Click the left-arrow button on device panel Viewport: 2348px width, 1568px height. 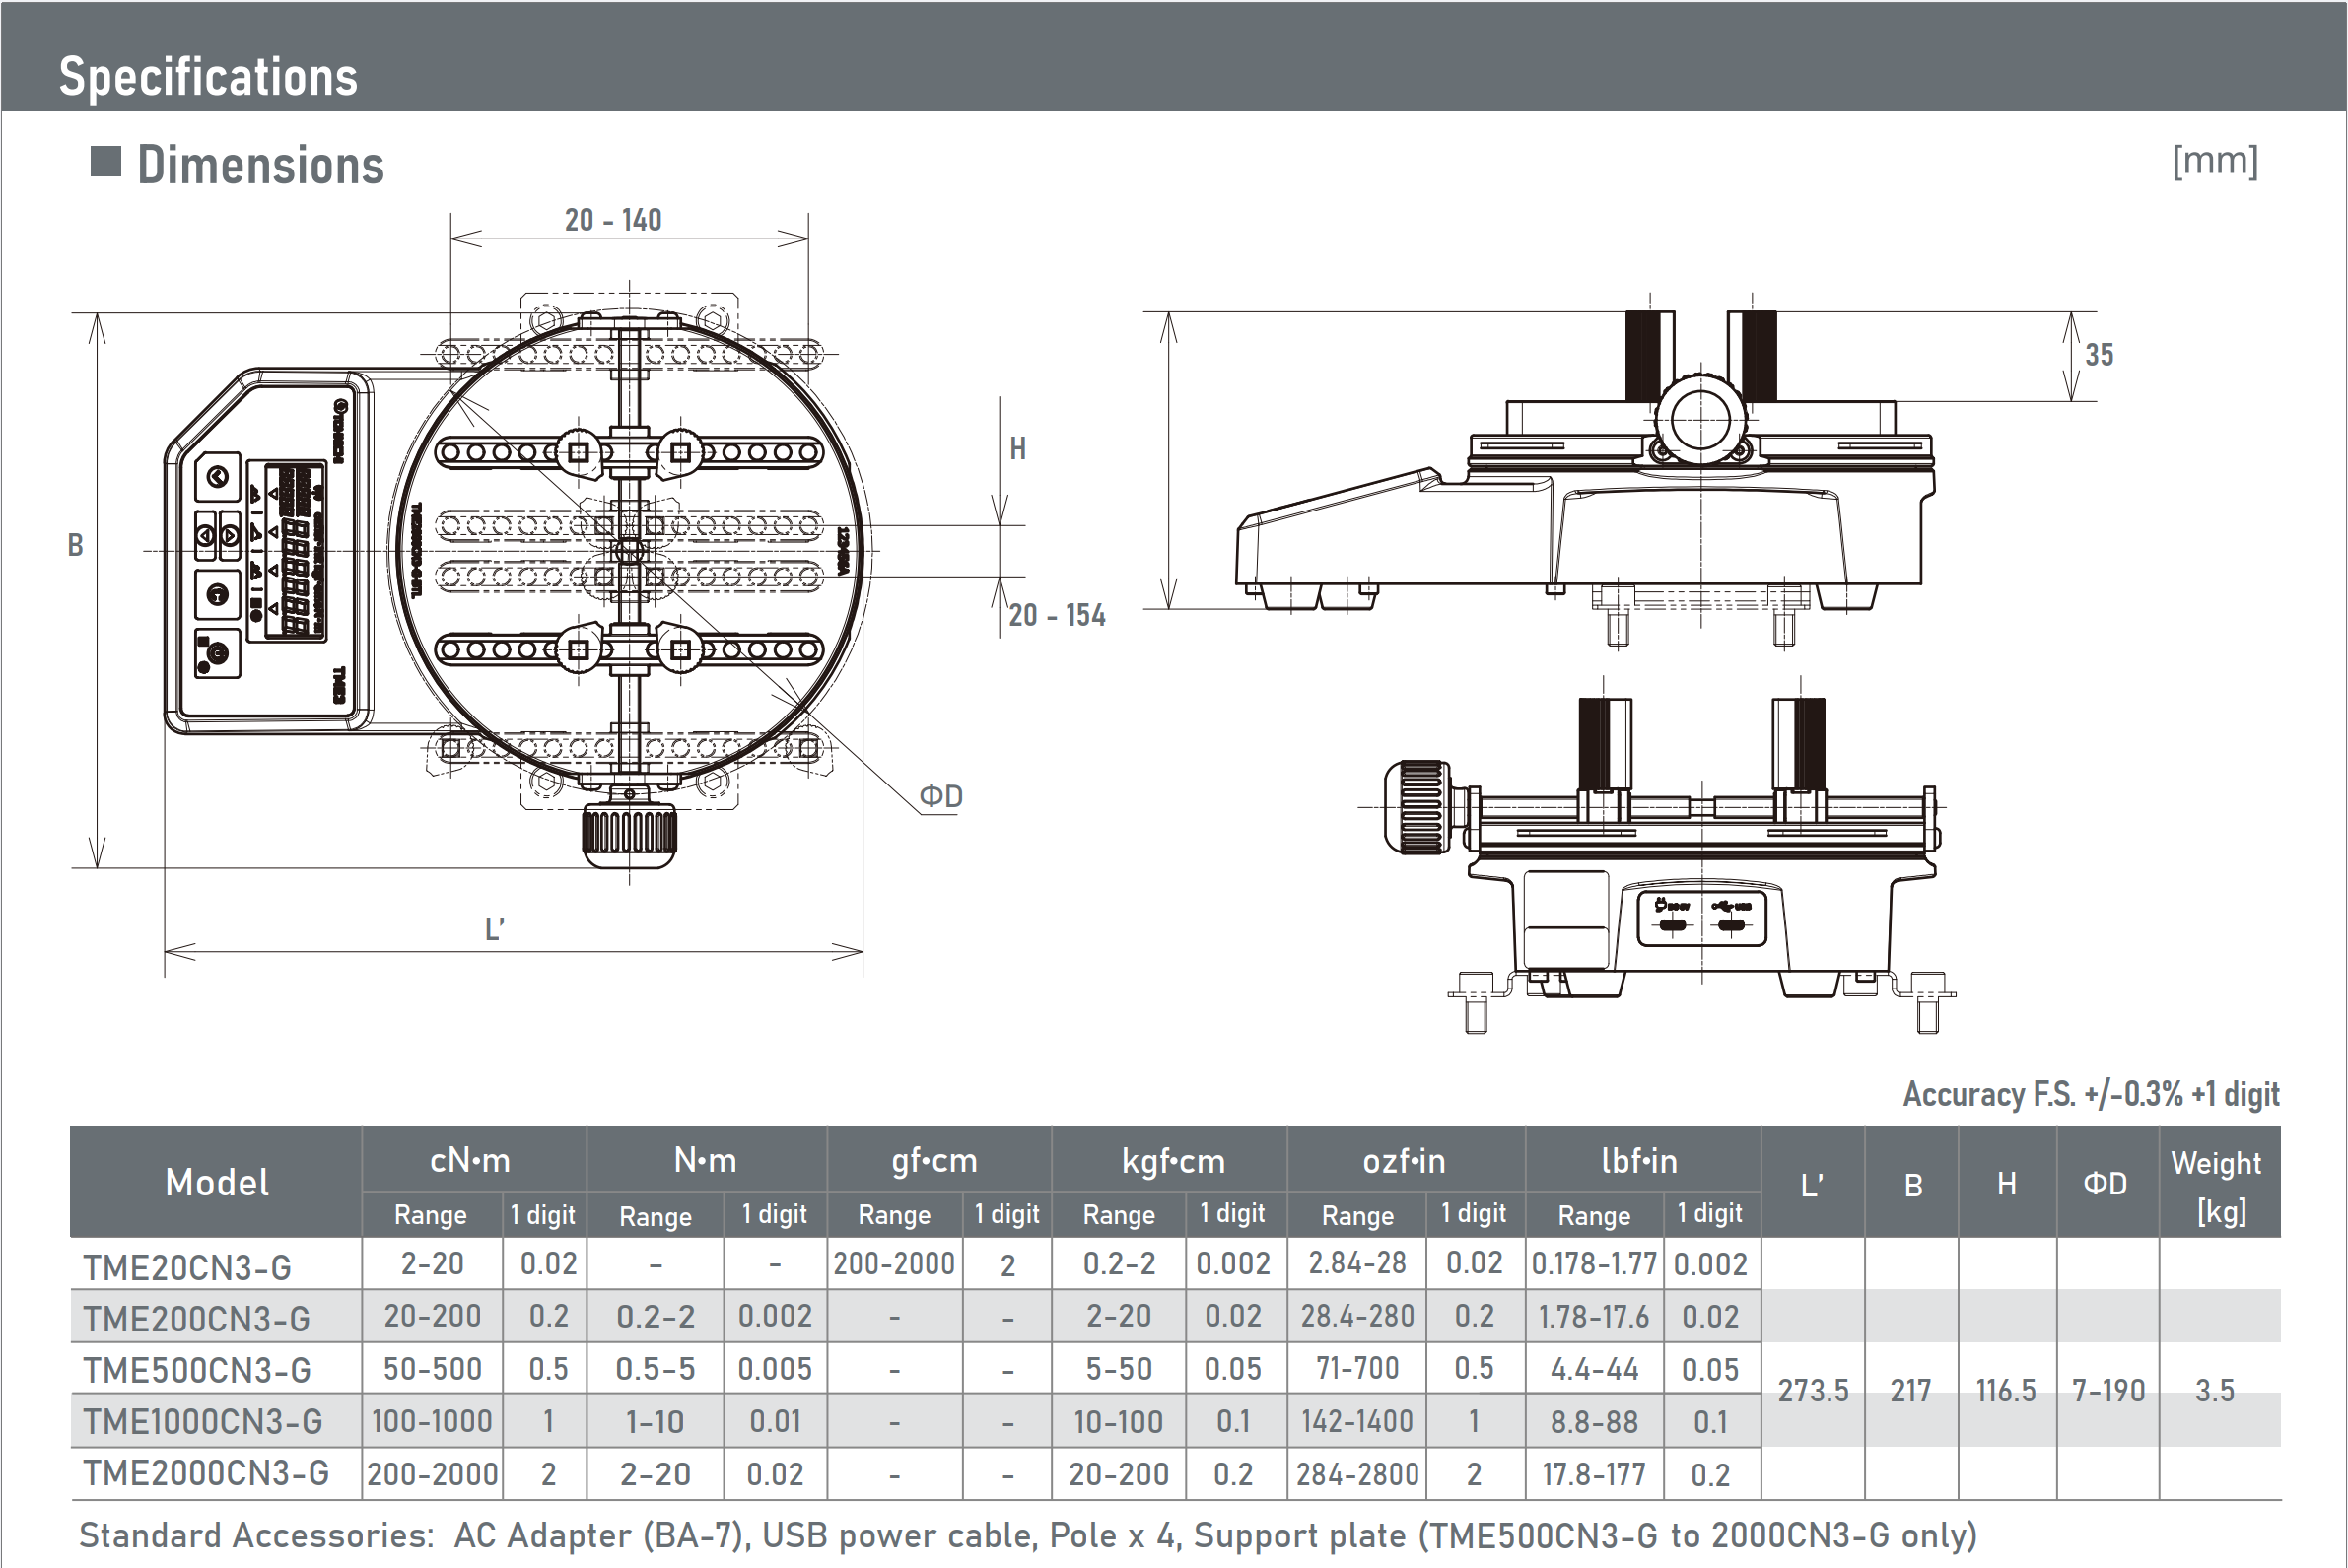coord(205,536)
